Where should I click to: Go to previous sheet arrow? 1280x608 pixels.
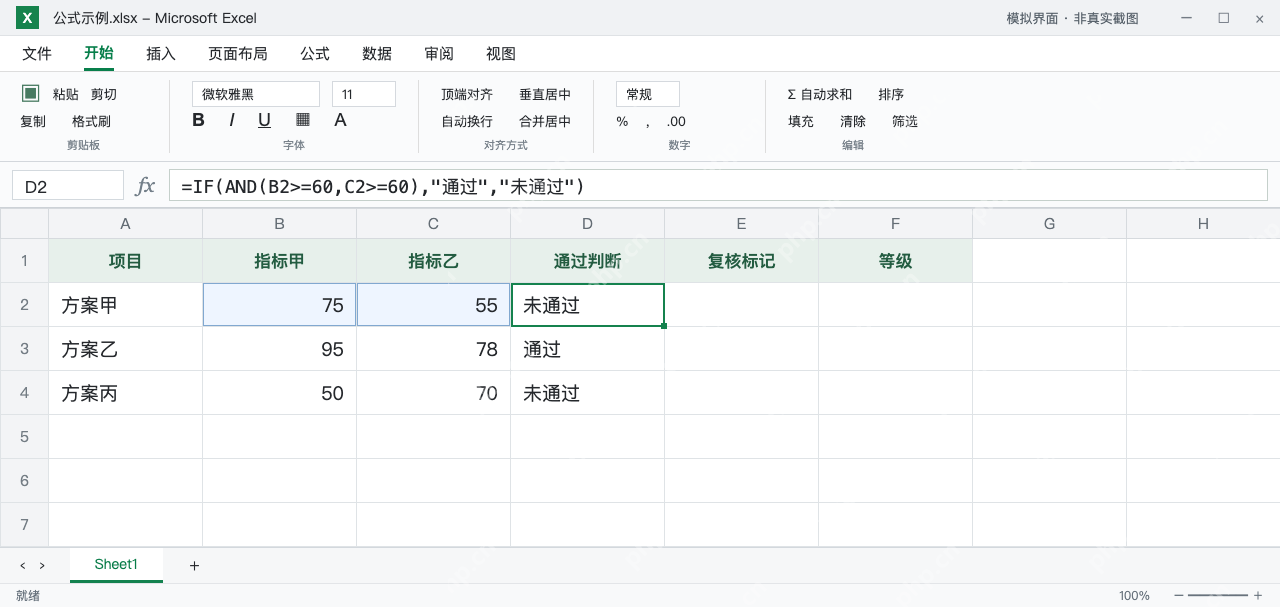coord(23,566)
